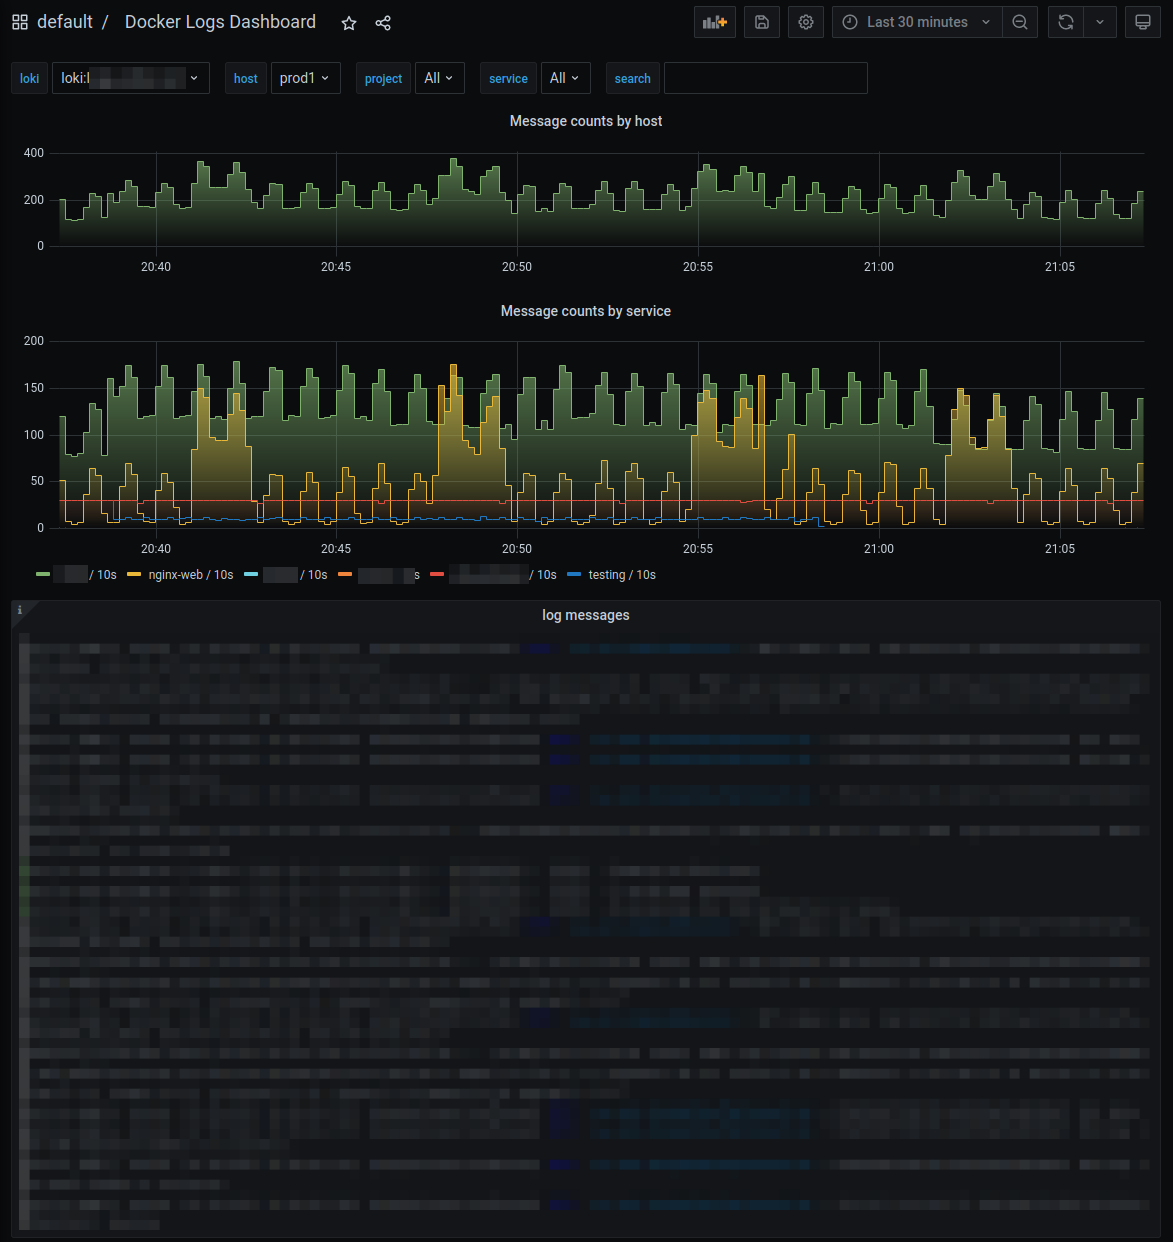Open the host prod1 dropdown
The height and width of the screenshot is (1242, 1173).
305,77
